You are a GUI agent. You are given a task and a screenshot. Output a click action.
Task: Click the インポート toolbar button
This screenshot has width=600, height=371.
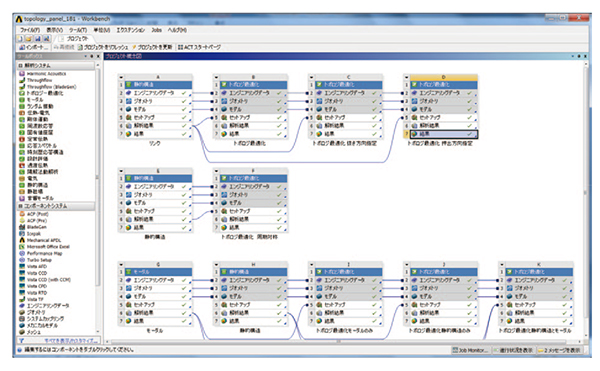pos(34,47)
